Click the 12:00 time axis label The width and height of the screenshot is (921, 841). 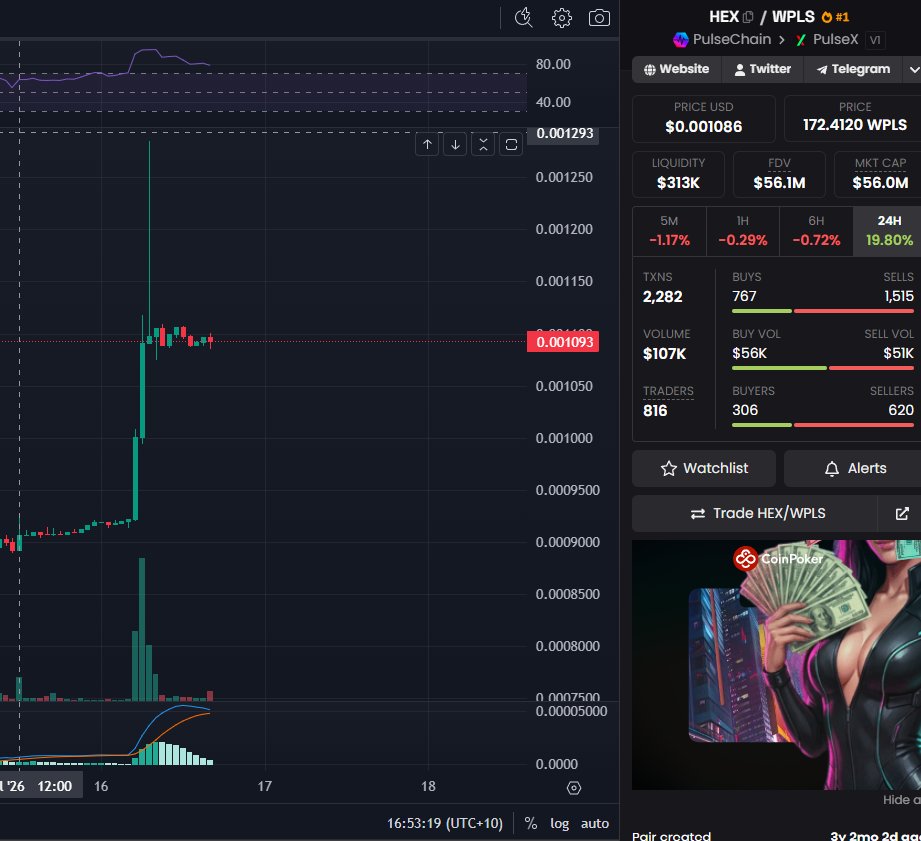pos(54,786)
